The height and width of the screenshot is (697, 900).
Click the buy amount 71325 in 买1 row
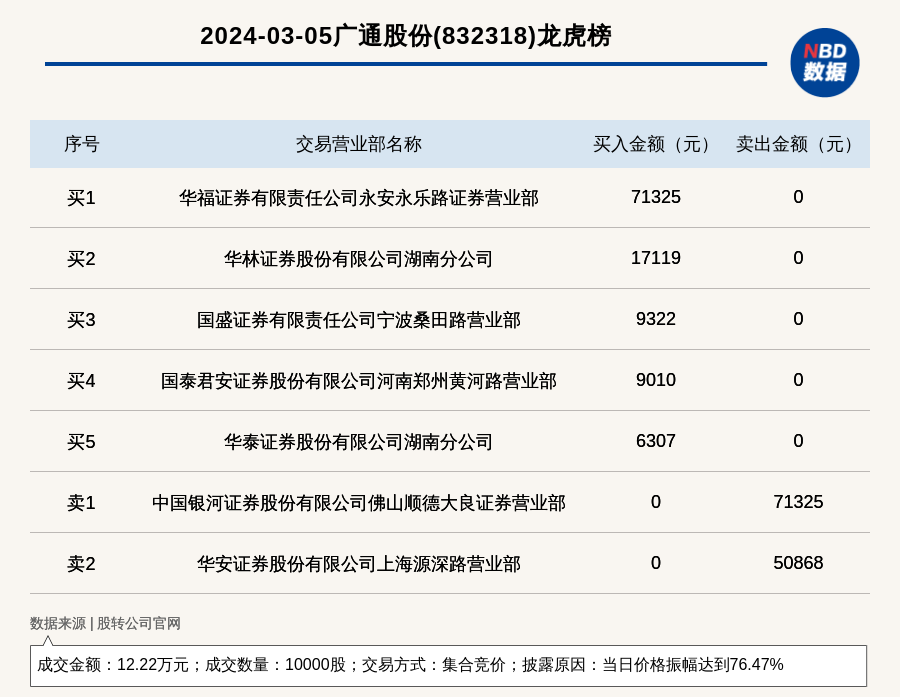click(x=655, y=197)
